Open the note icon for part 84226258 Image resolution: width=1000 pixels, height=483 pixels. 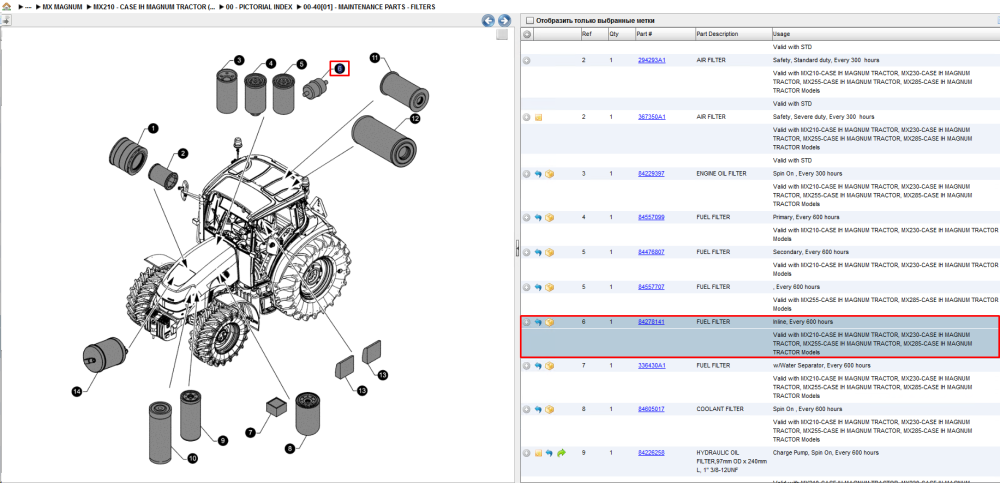tap(538, 453)
